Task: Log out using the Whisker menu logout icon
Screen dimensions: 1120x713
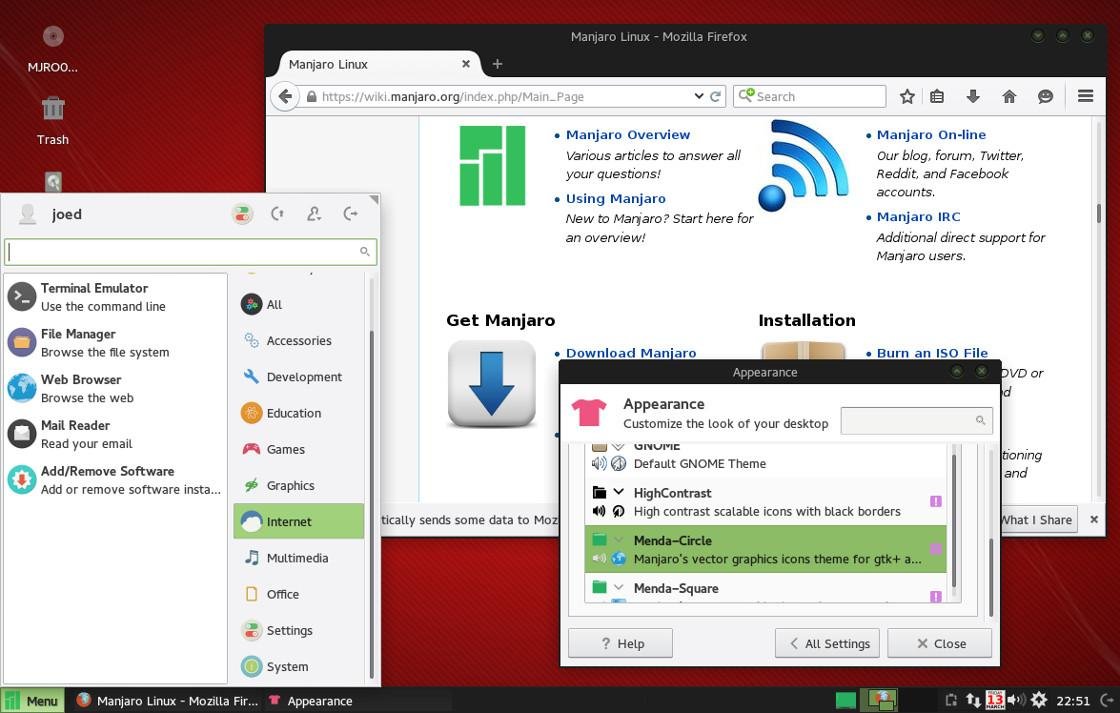Action: (x=350, y=213)
